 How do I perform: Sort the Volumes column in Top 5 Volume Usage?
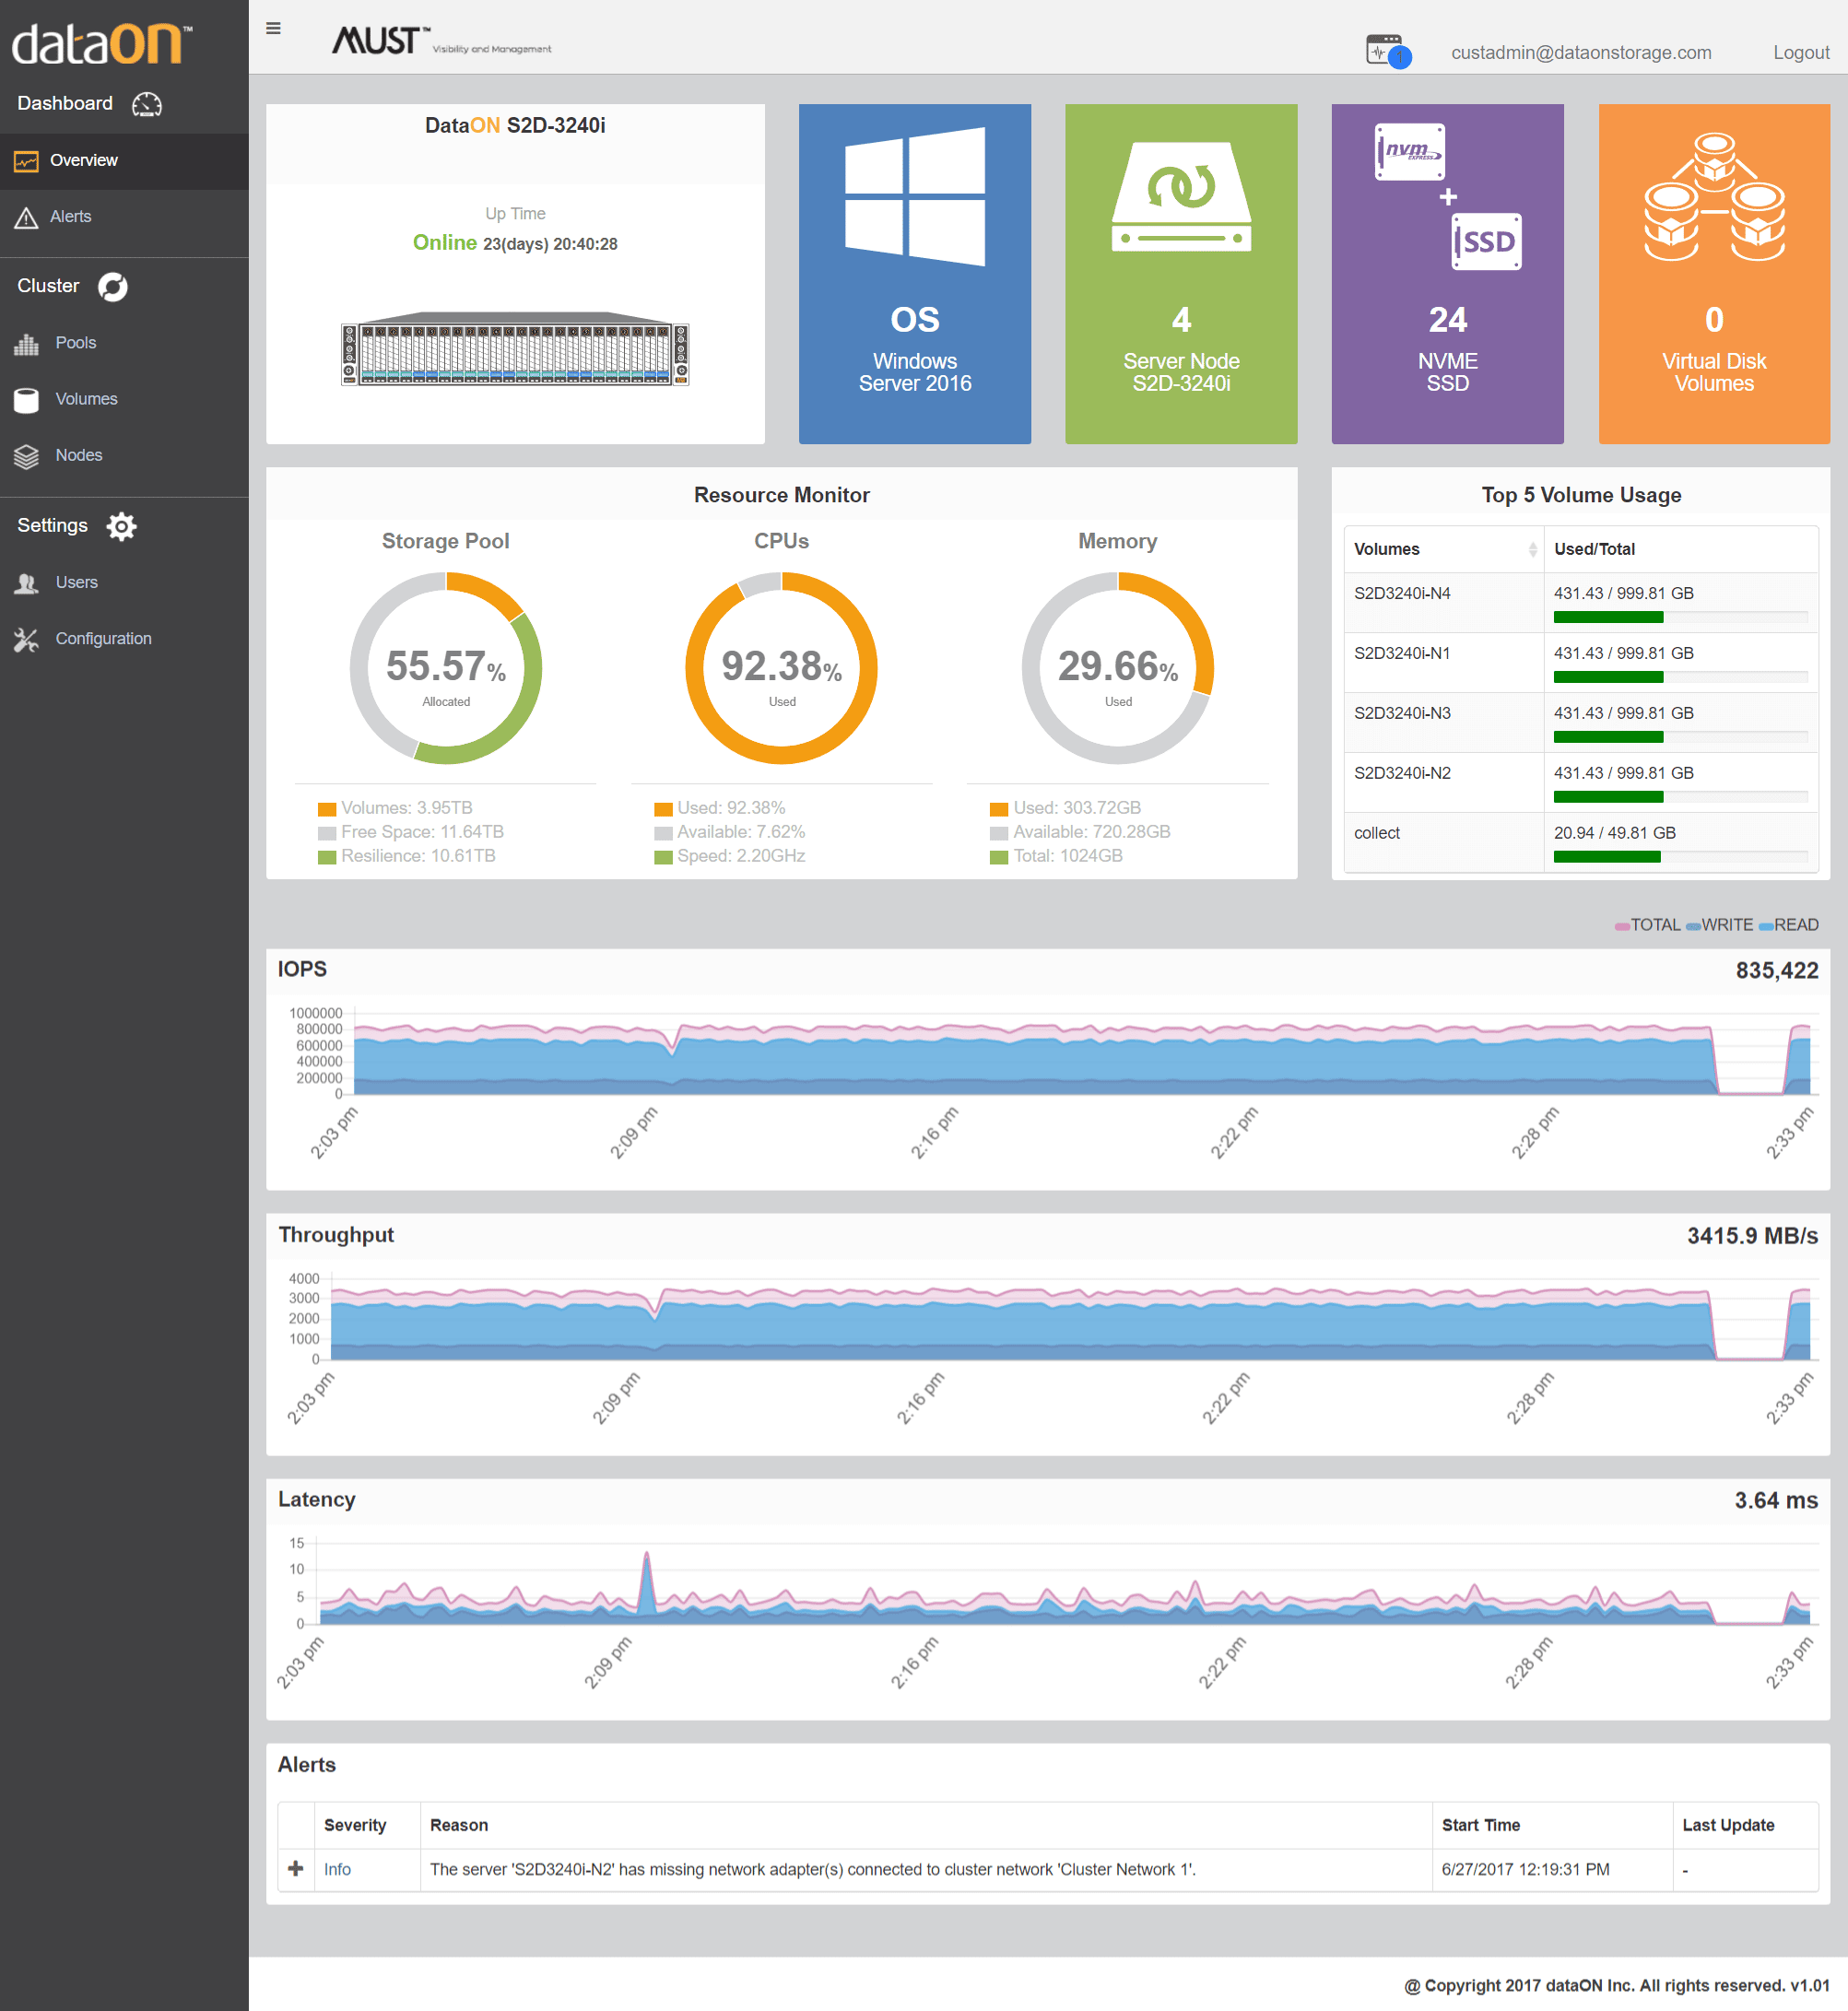pyautogui.click(x=1533, y=549)
